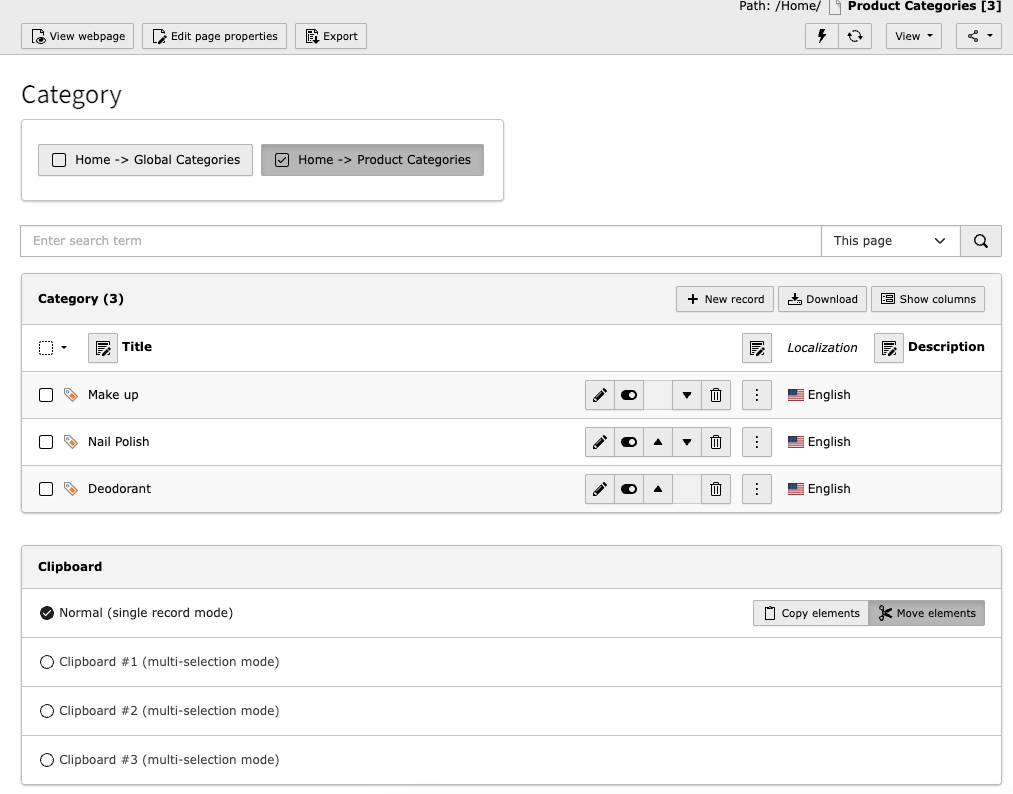Click the reload page icon
The image size is (1013, 794).
coord(855,36)
